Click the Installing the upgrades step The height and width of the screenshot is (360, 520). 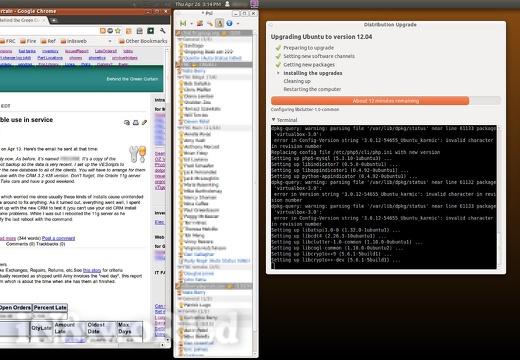coord(313,73)
